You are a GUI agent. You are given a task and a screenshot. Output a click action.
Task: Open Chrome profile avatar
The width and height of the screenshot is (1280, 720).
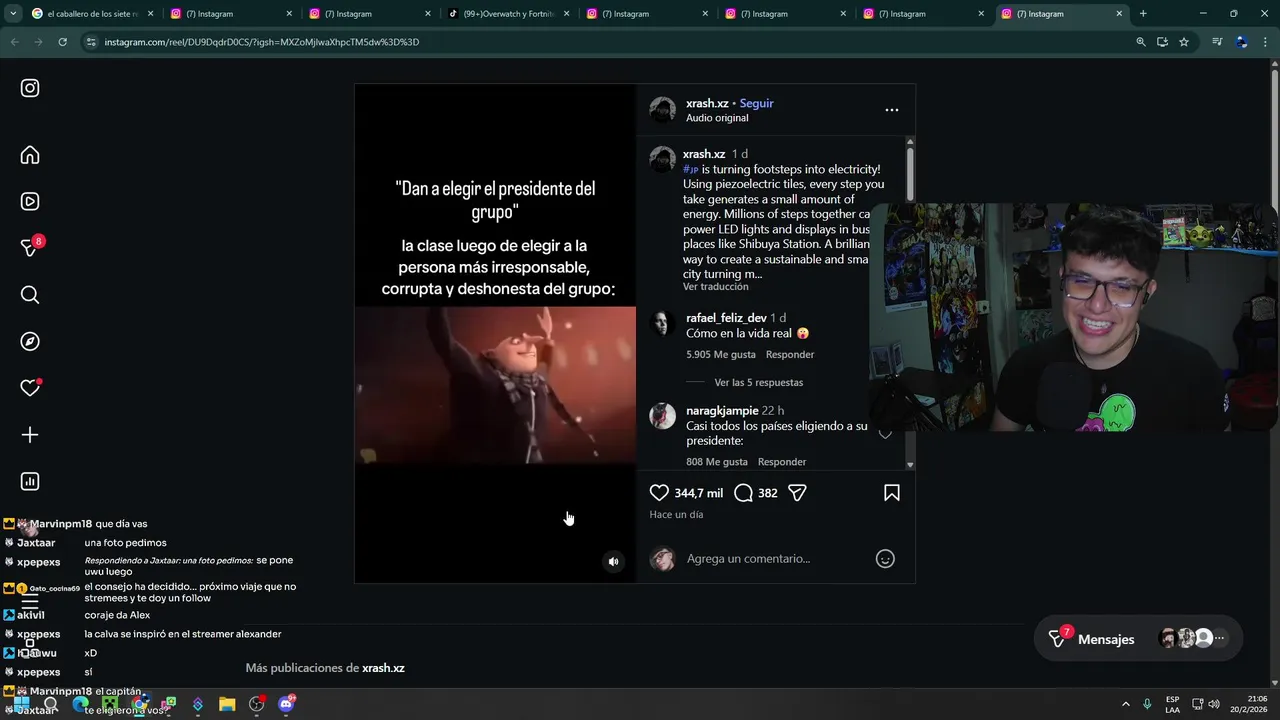[x=1242, y=42]
